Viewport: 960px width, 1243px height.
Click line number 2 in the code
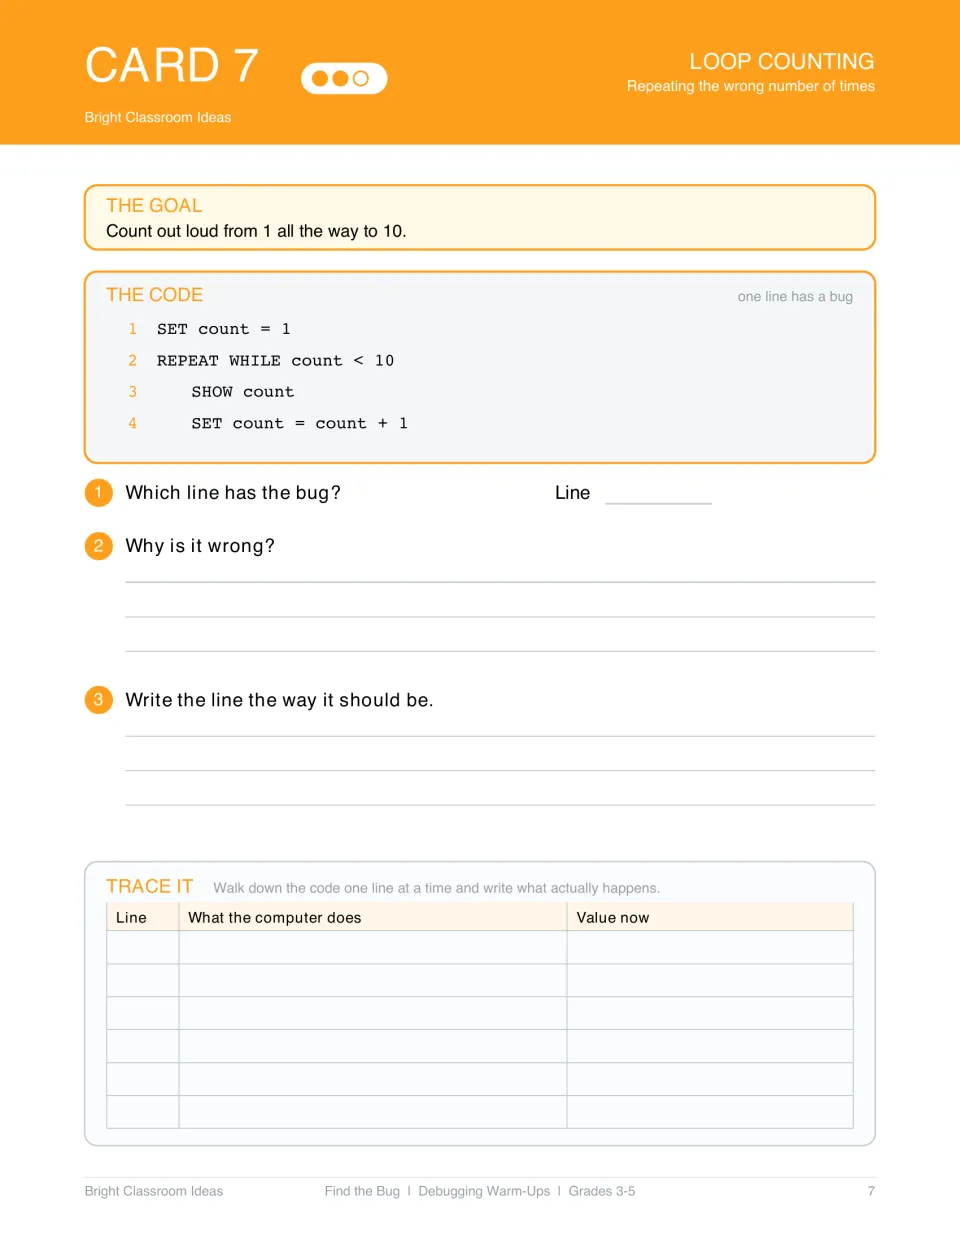132,361
